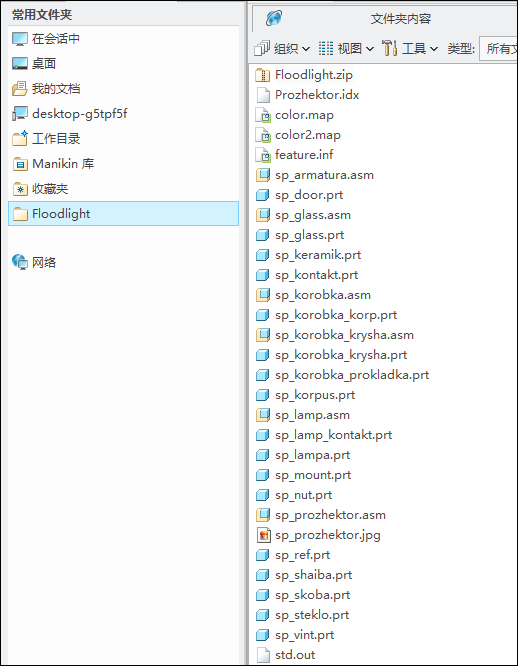Click the sp_armatura.asm assembly icon
This screenshot has height=666, width=518.
(263, 175)
